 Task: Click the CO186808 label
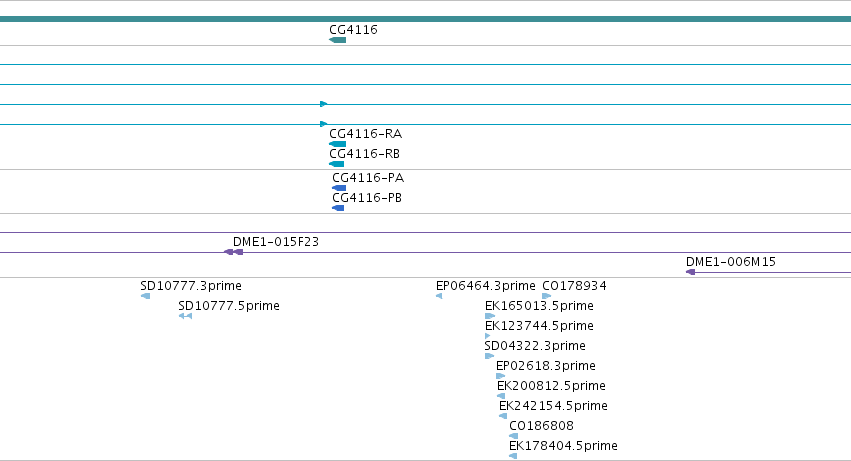tap(541, 426)
